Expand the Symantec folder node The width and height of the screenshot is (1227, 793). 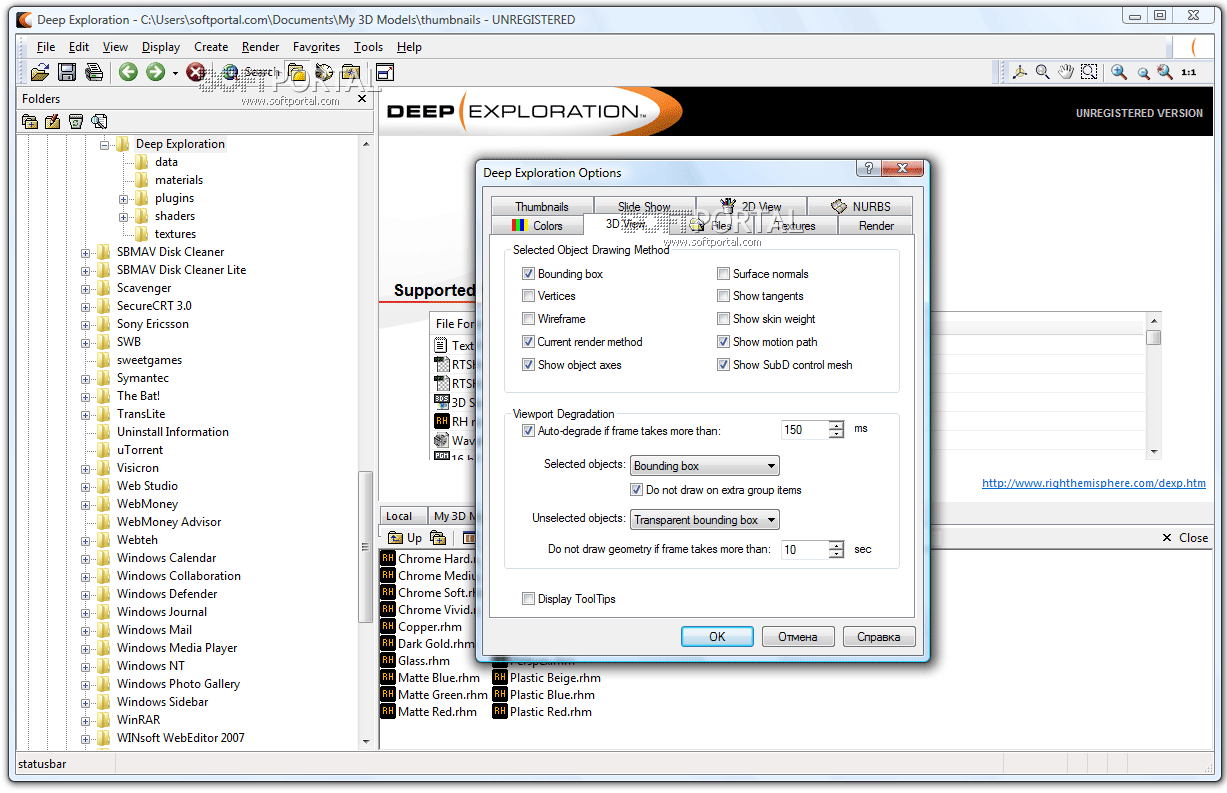coord(86,378)
